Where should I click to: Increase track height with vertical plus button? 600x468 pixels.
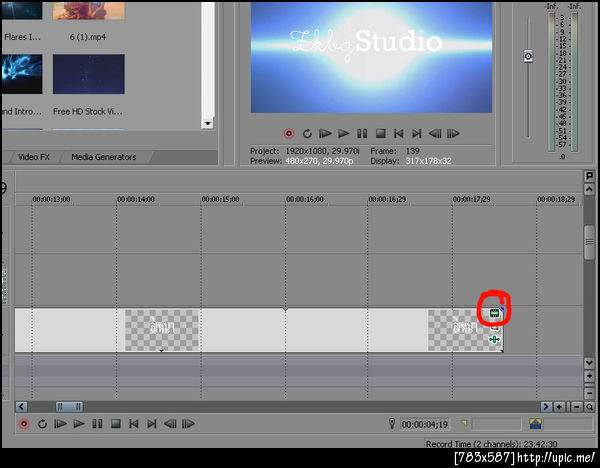pyautogui.click(x=589, y=376)
